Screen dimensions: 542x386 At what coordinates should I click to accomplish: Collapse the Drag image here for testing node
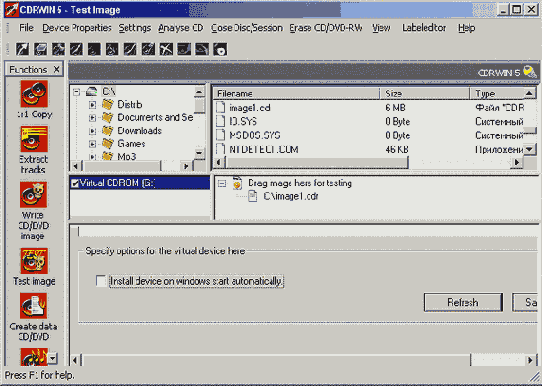point(222,183)
